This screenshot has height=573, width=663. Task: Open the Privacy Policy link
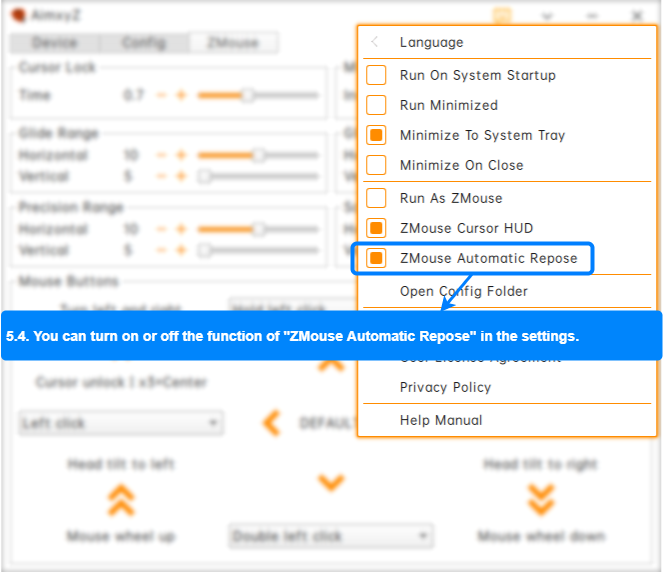point(445,387)
